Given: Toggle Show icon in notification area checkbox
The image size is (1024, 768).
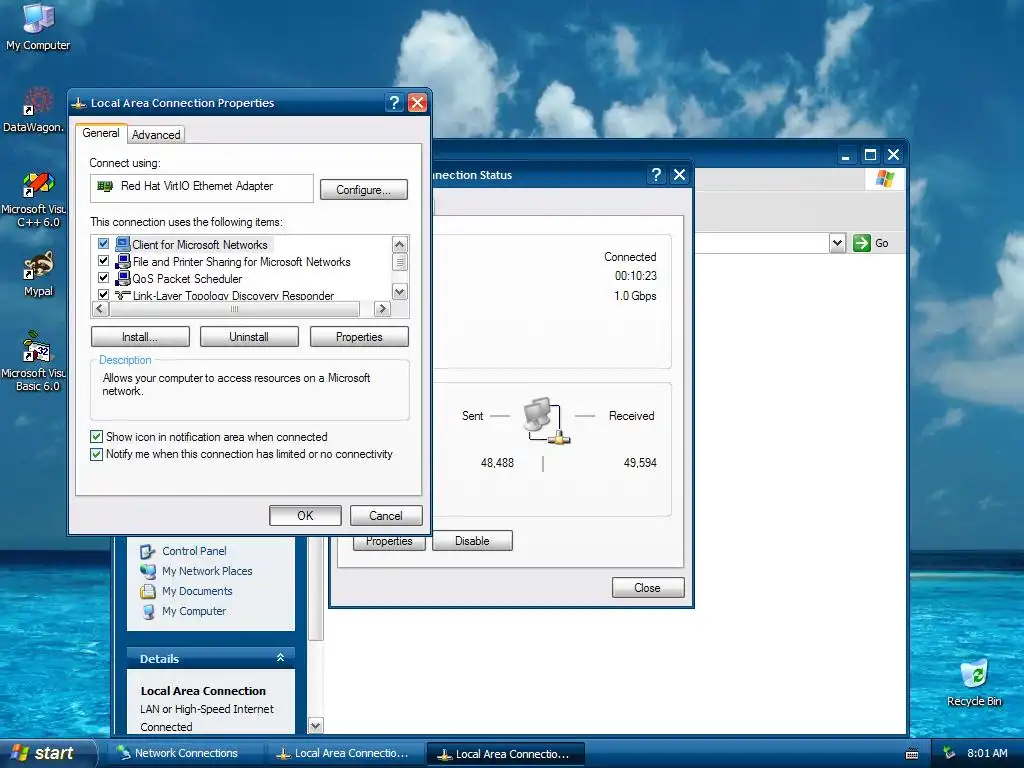Looking at the screenshot, I should pos(96,437).
